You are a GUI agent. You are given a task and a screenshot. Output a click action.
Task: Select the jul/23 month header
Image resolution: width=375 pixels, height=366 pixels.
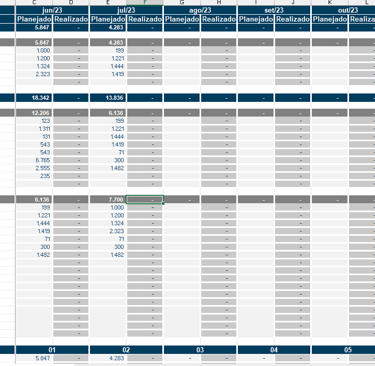[126, 10]
